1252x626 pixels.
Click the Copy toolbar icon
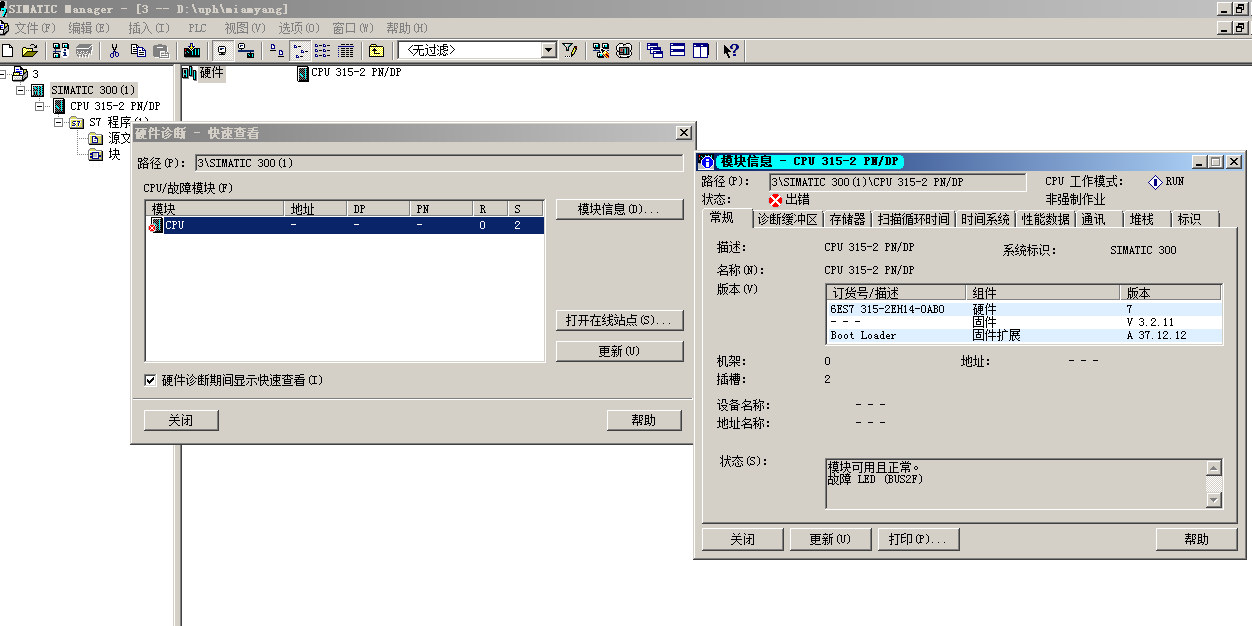tap(138, 50)
